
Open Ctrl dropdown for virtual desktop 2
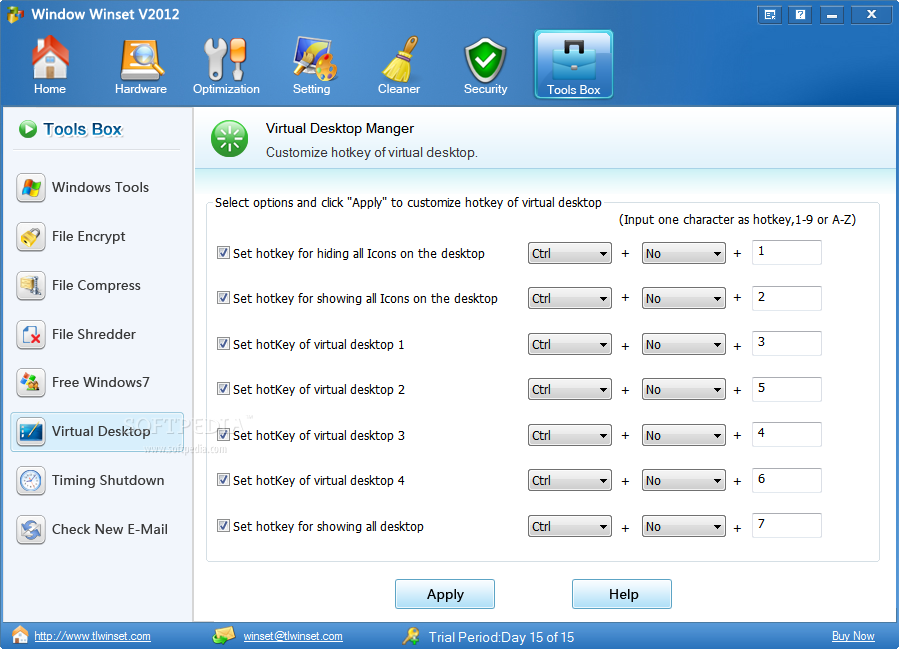click(569, 389)
